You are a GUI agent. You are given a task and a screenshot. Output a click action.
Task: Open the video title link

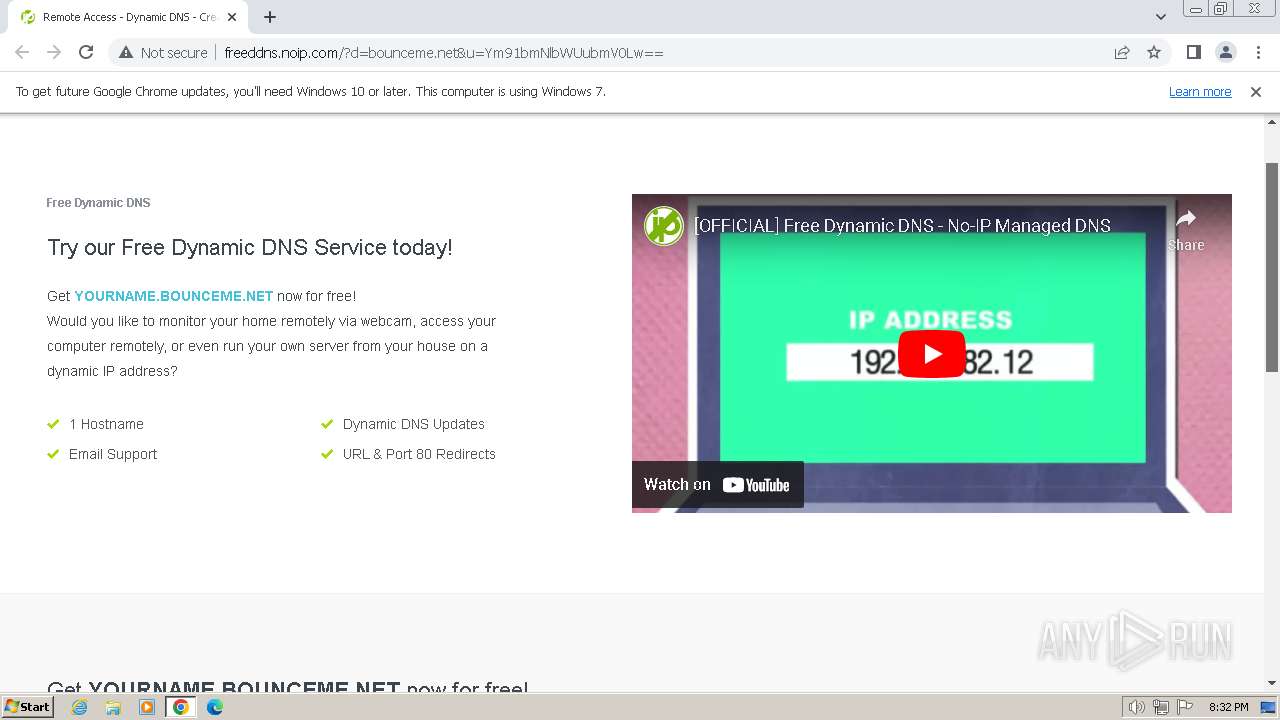point(902,226)
